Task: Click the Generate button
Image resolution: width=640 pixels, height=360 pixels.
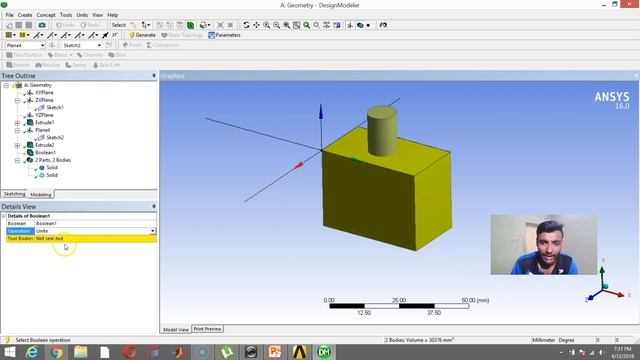Action: [142, 35]
